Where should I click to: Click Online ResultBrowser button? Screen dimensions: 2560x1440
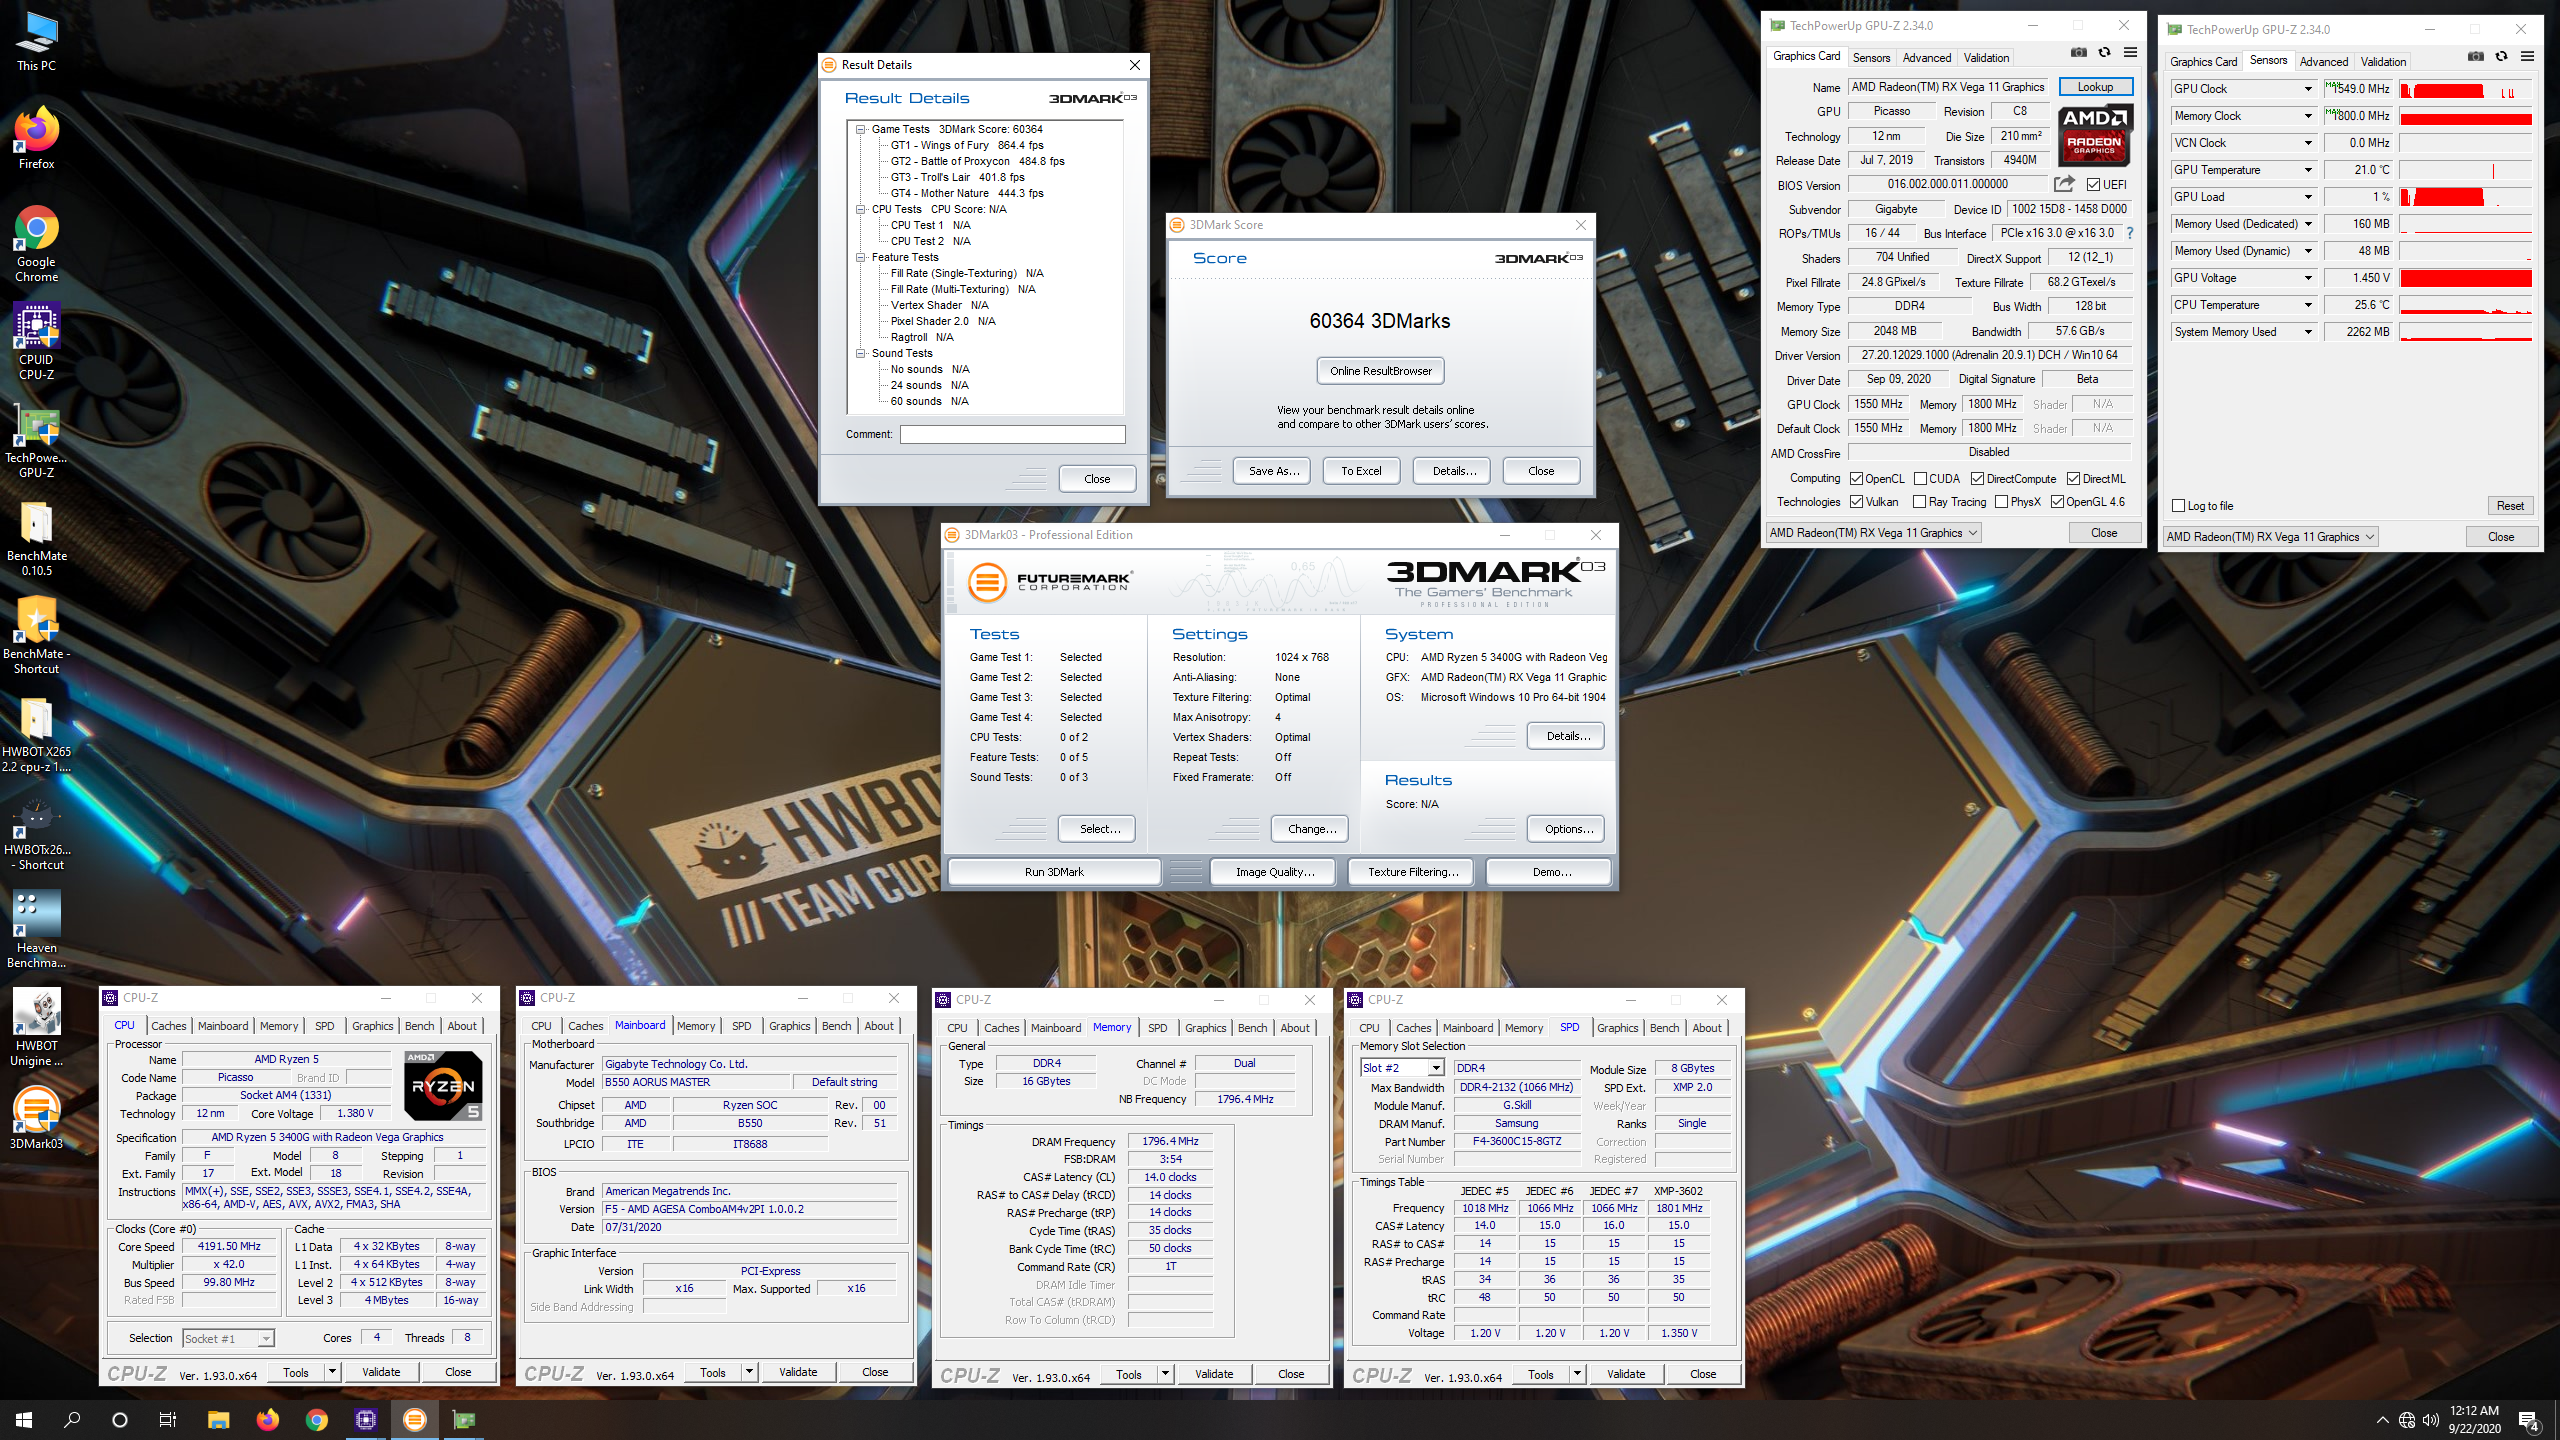coord(1380,371)
